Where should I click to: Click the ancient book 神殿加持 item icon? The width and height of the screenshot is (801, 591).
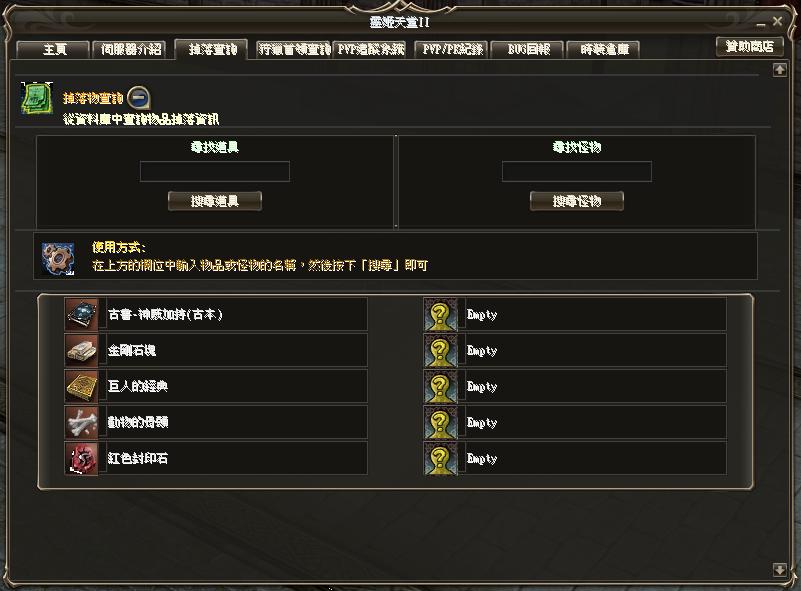[x=82, y=315]
